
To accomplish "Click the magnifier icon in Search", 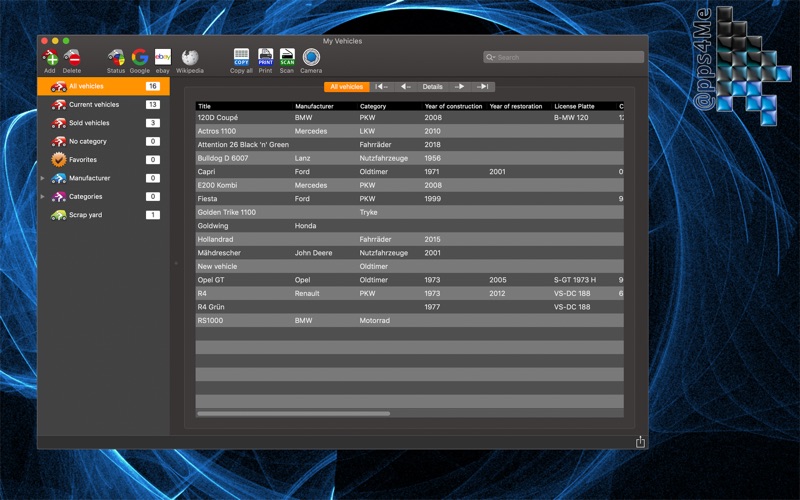I will click(x=490, y=57).
